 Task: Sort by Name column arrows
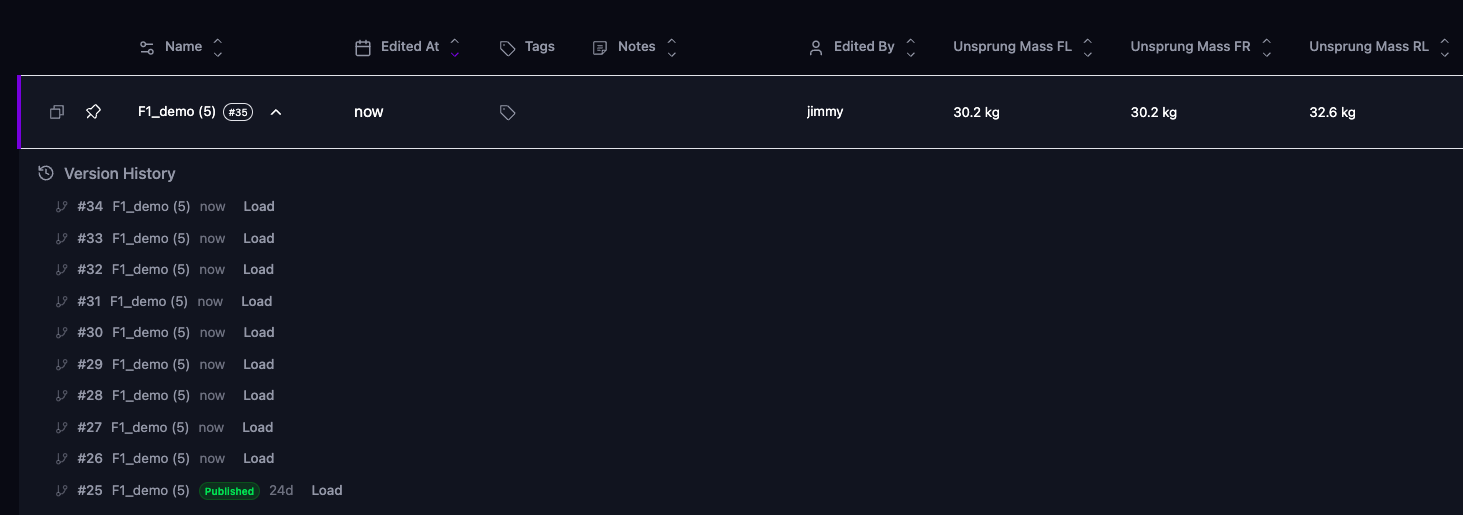pyautogui.click(x=218, y=47)
